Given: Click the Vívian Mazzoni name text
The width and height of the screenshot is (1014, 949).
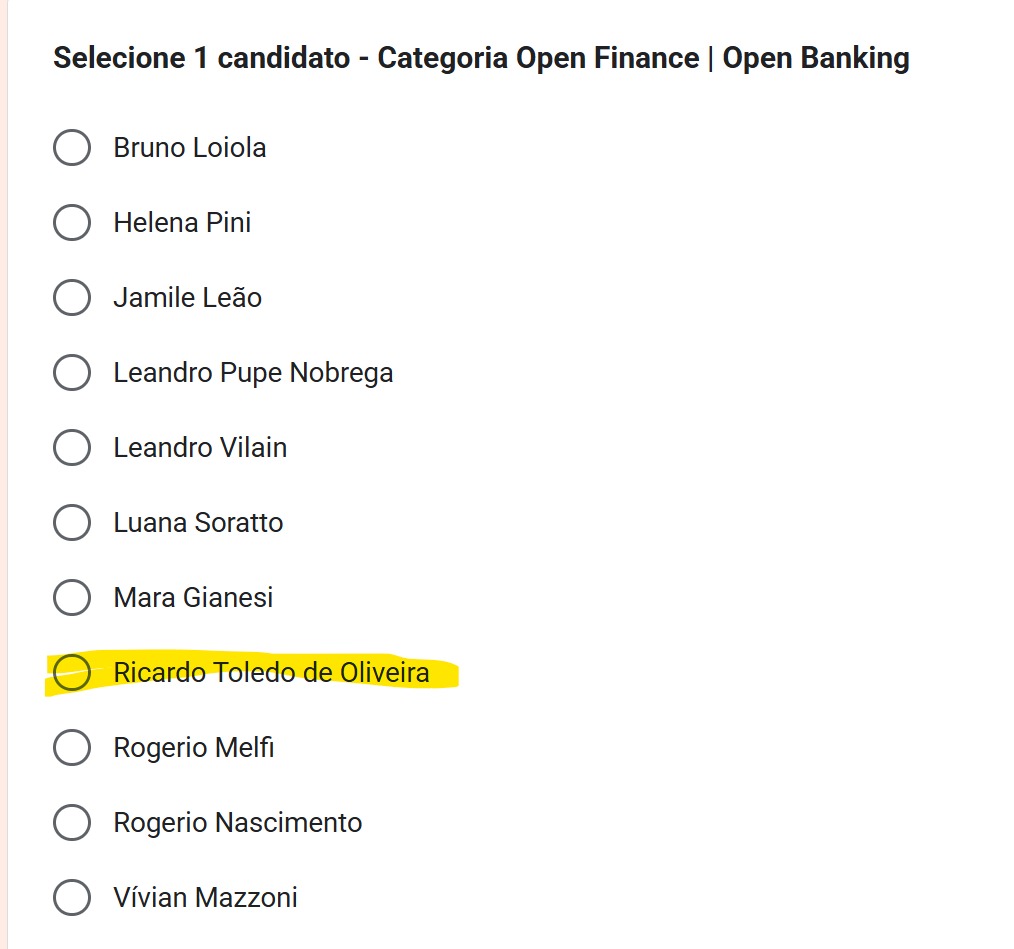Looking at the screenshot, I should (205, 897).
